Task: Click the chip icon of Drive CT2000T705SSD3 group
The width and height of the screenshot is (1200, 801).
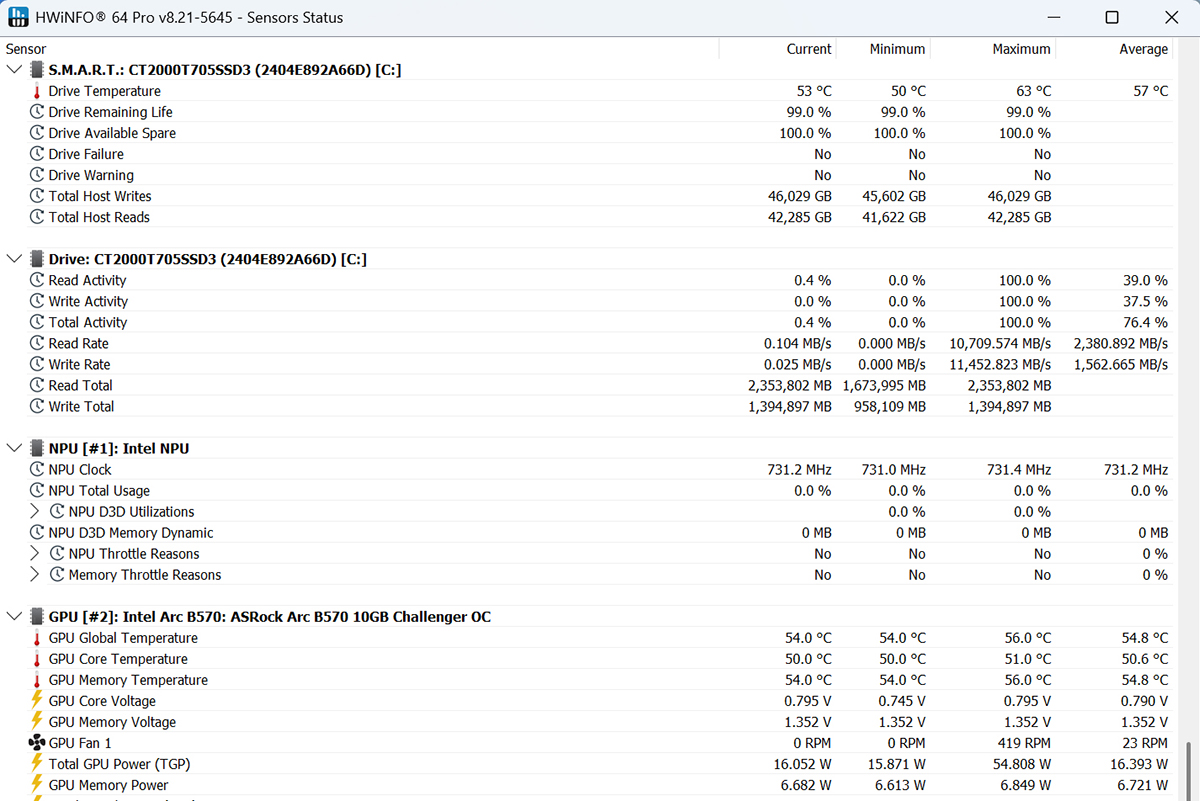Action: (37, 259)
